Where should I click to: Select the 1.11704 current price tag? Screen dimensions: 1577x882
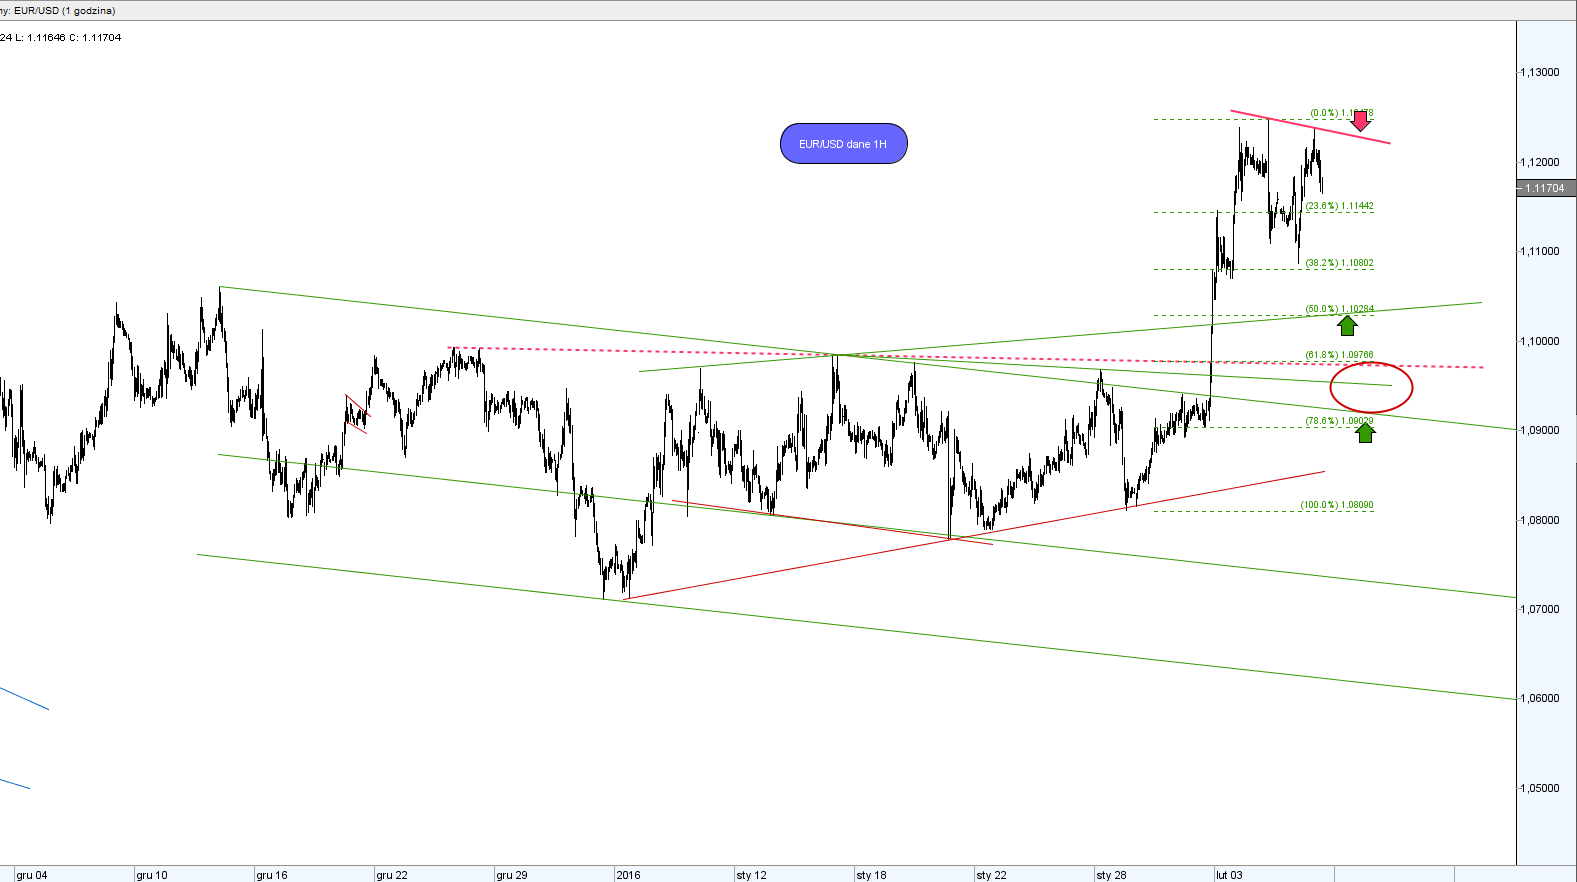click(1545, 188)
